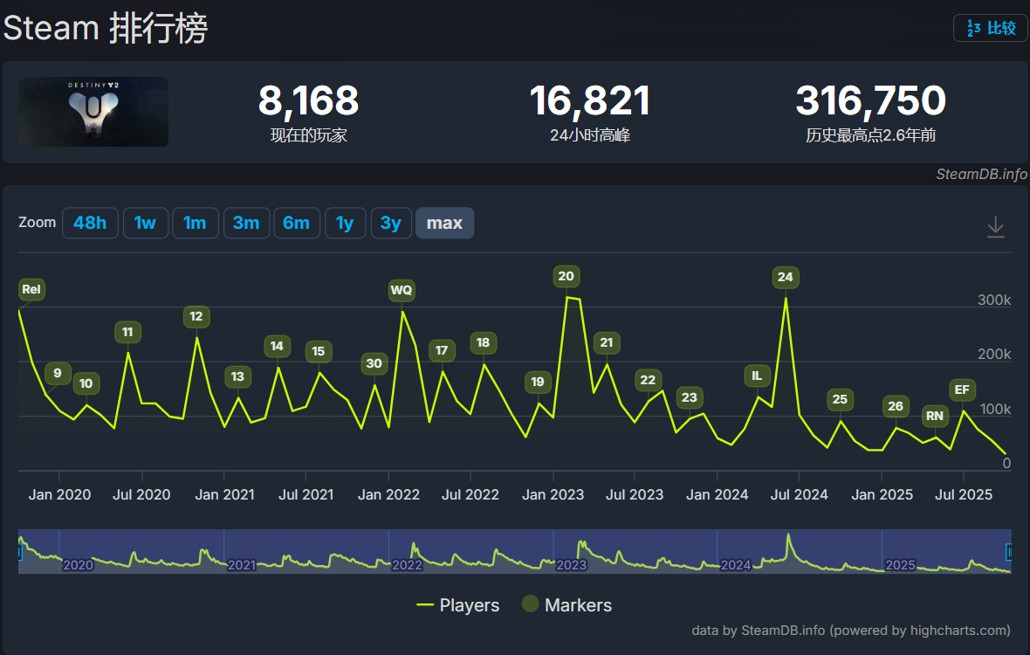Click the Rel release marker
The height and width of the screenshot is (655, 1030).
click(x=32, y=290)
